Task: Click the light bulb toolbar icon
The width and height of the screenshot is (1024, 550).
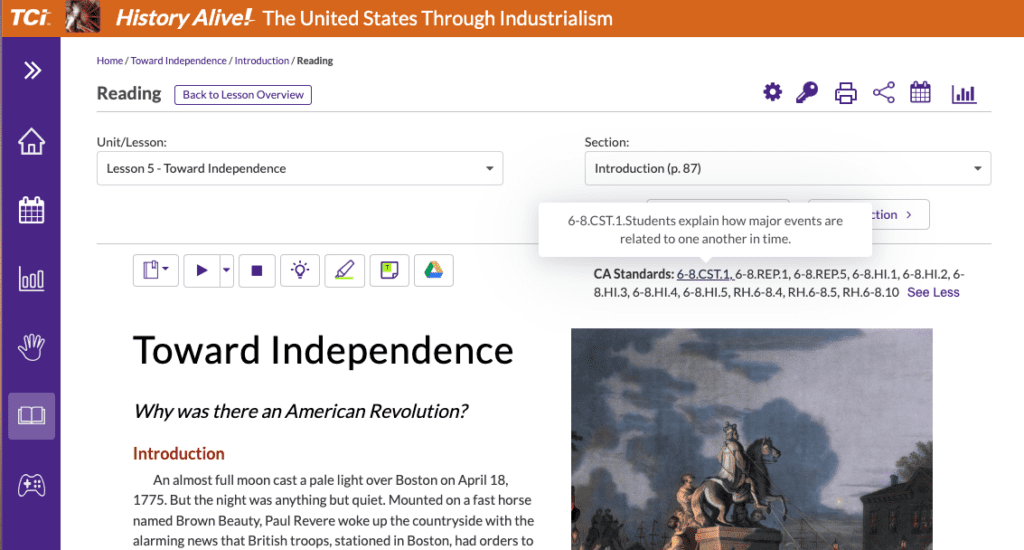Action: click(300, 270)
